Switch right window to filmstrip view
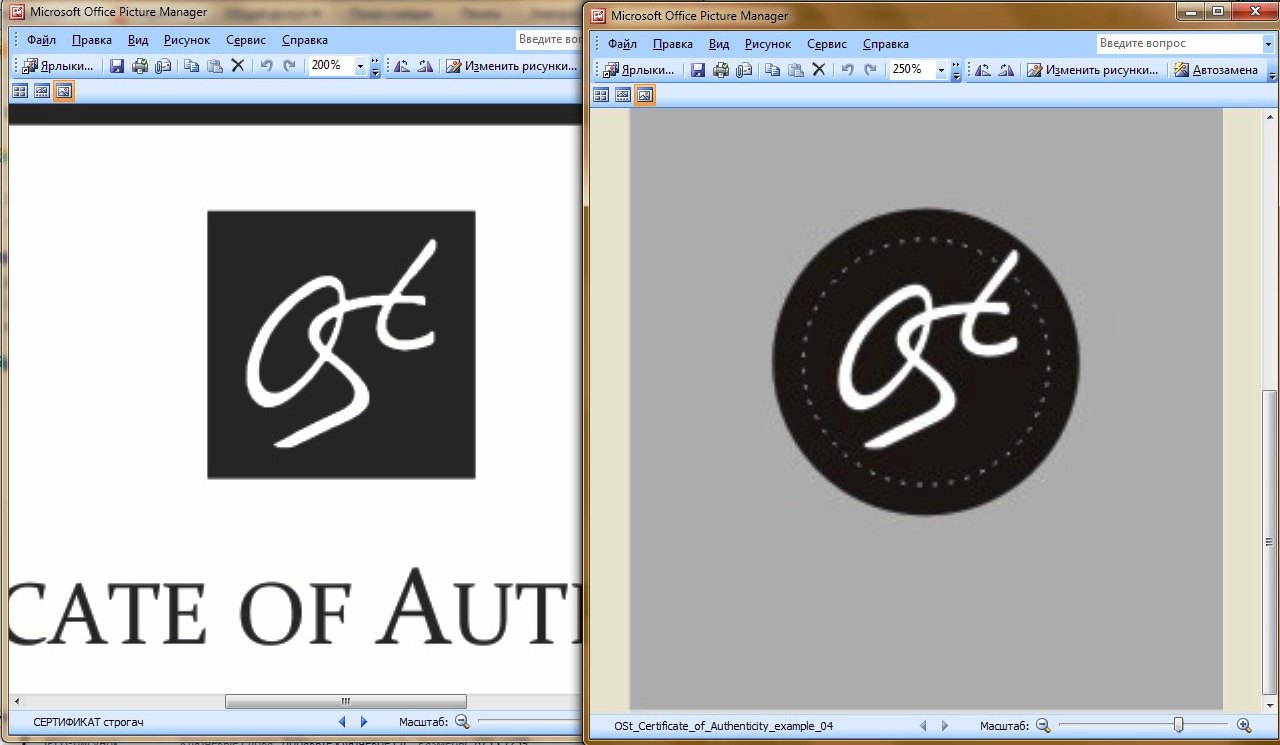Image resolution: width=1280 pixels, height=745 pixels. pyautogui.click(x=623, y=95)
